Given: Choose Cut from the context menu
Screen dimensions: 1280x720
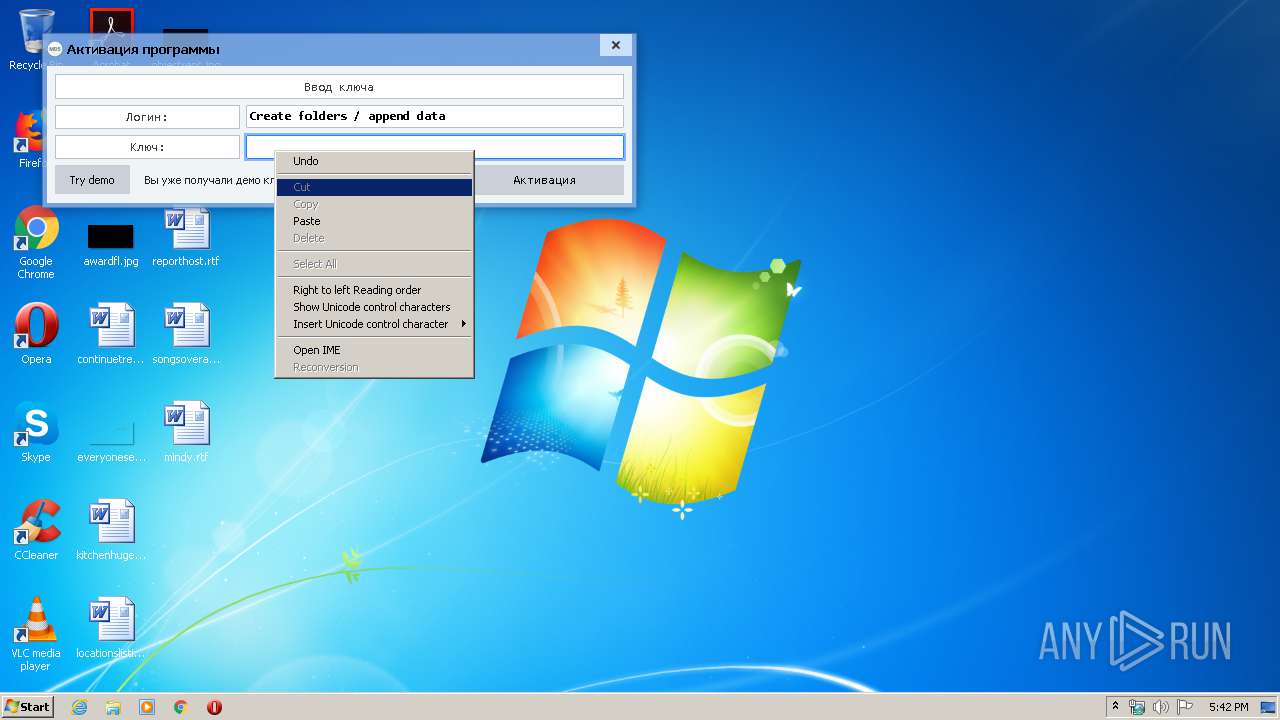Looking at the screenshot, I should (x=374, y=187).
